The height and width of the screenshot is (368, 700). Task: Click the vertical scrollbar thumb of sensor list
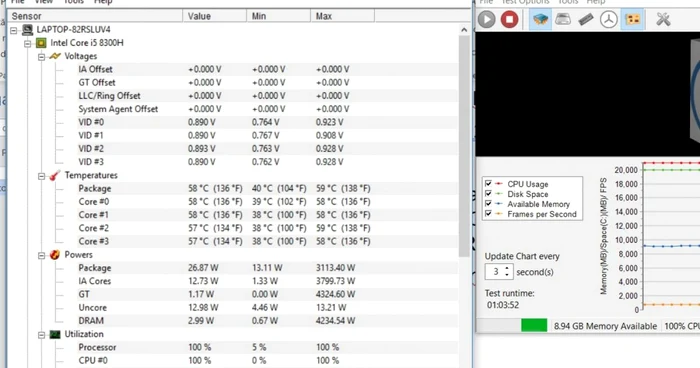[x=464, y=146]
